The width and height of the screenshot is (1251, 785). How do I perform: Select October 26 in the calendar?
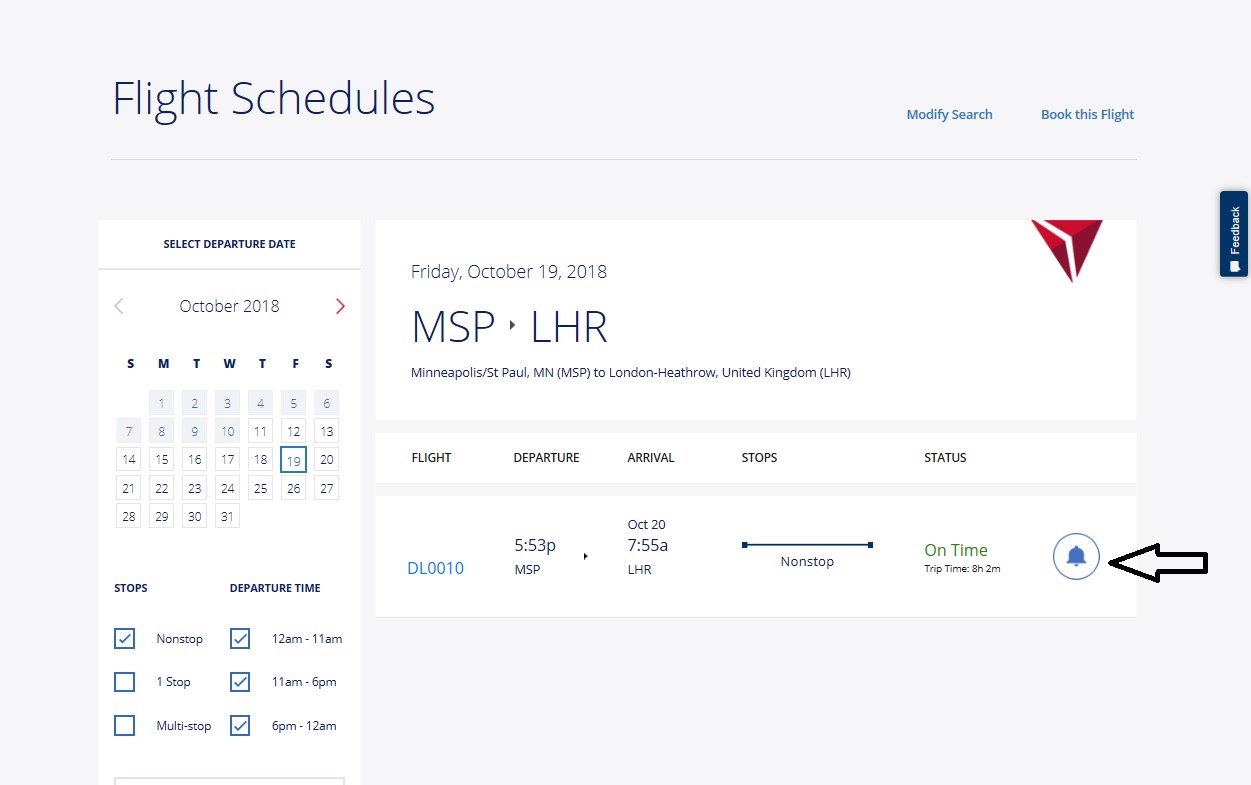(293, 488)
